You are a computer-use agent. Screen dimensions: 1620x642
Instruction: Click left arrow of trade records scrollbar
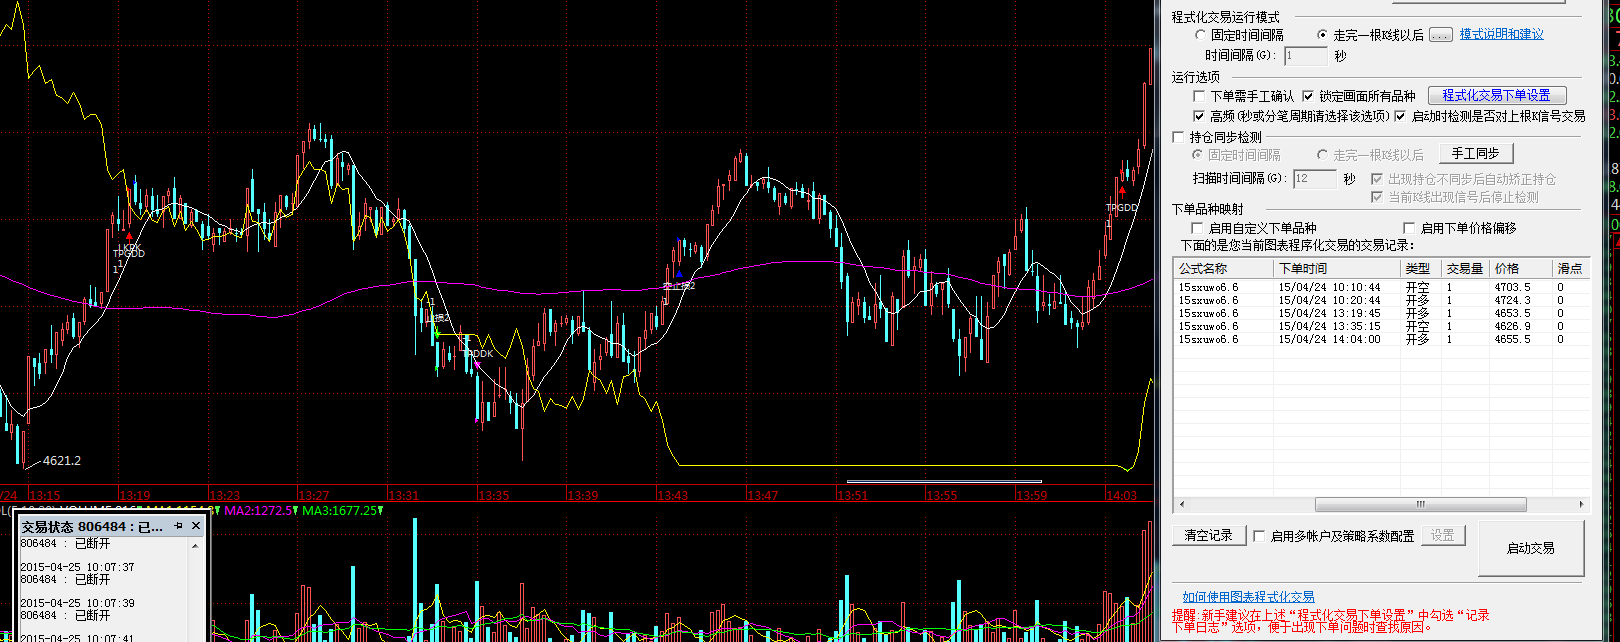tap(1181, 505)
